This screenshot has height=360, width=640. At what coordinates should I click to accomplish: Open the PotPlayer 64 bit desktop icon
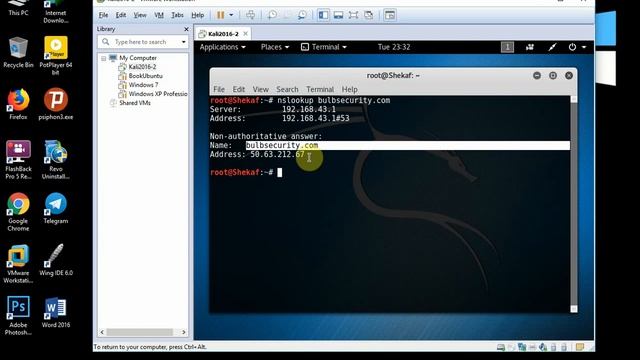pos(56,56)
